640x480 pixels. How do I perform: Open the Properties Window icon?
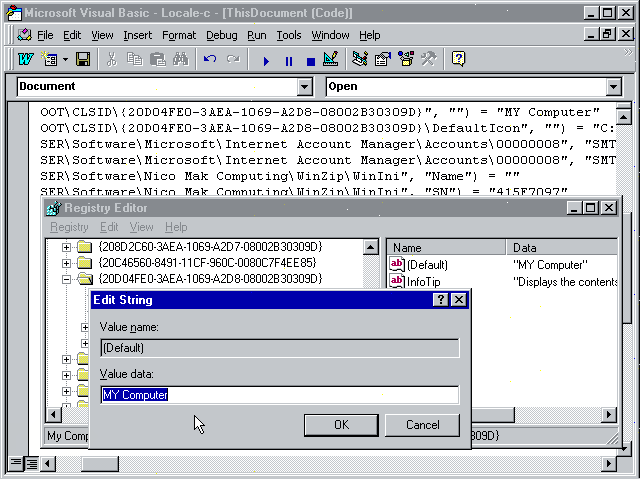pyautogui.click(x=383, y=60)
